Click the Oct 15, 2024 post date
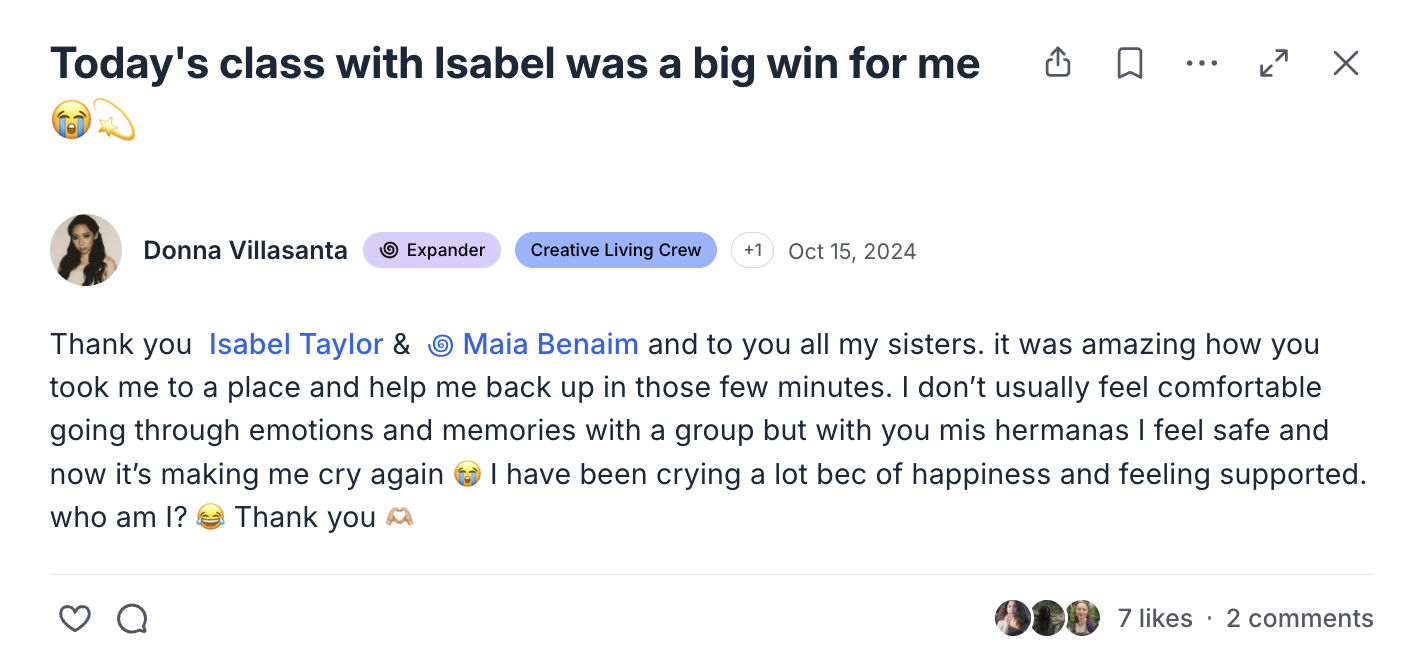 [x=852, y=251]
